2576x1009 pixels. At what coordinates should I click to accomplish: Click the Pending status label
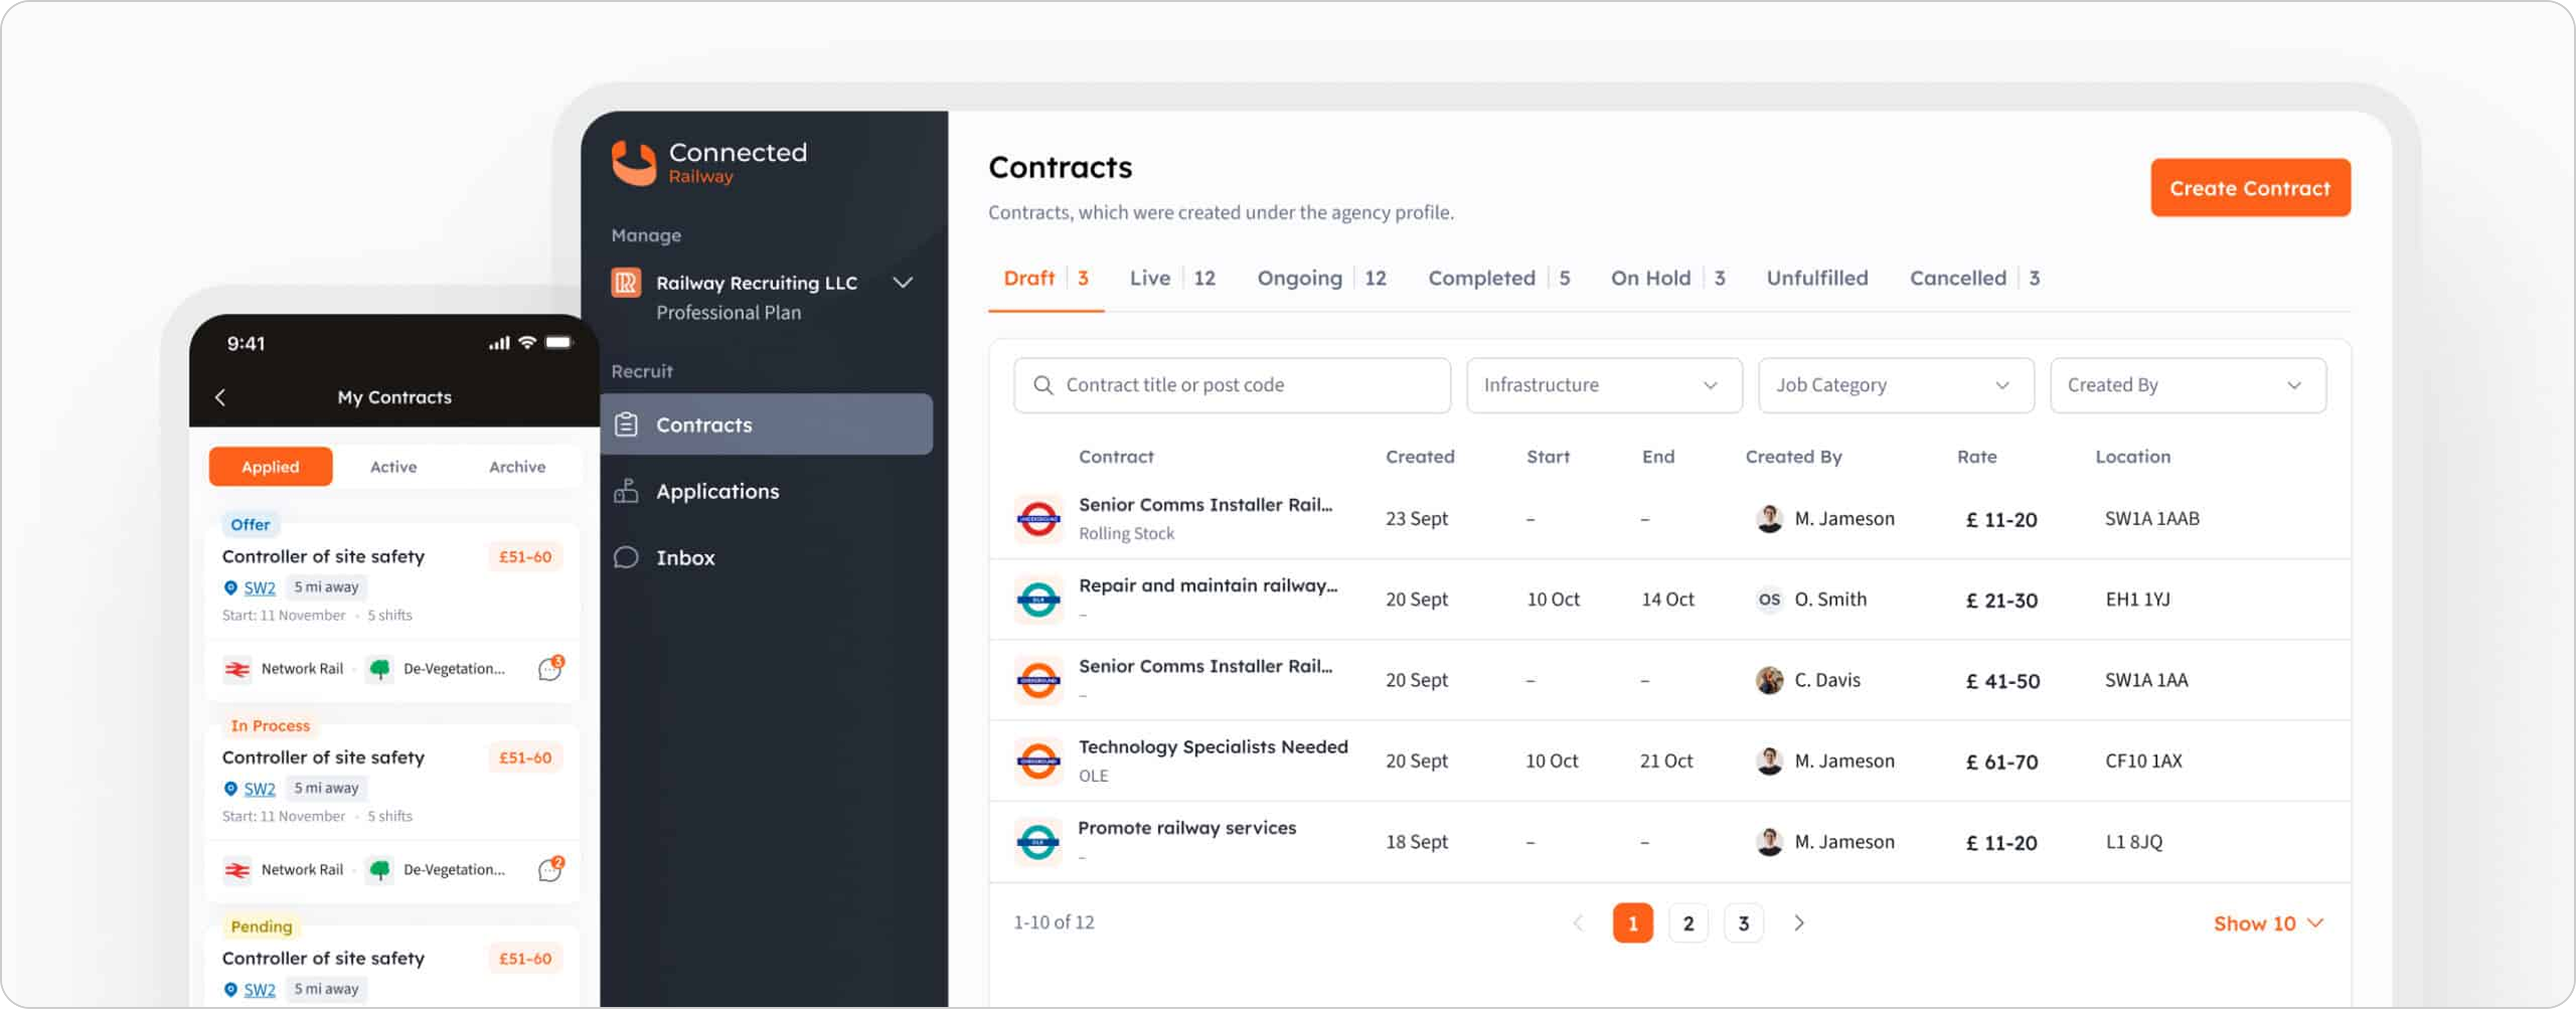(x=261, y=927)
